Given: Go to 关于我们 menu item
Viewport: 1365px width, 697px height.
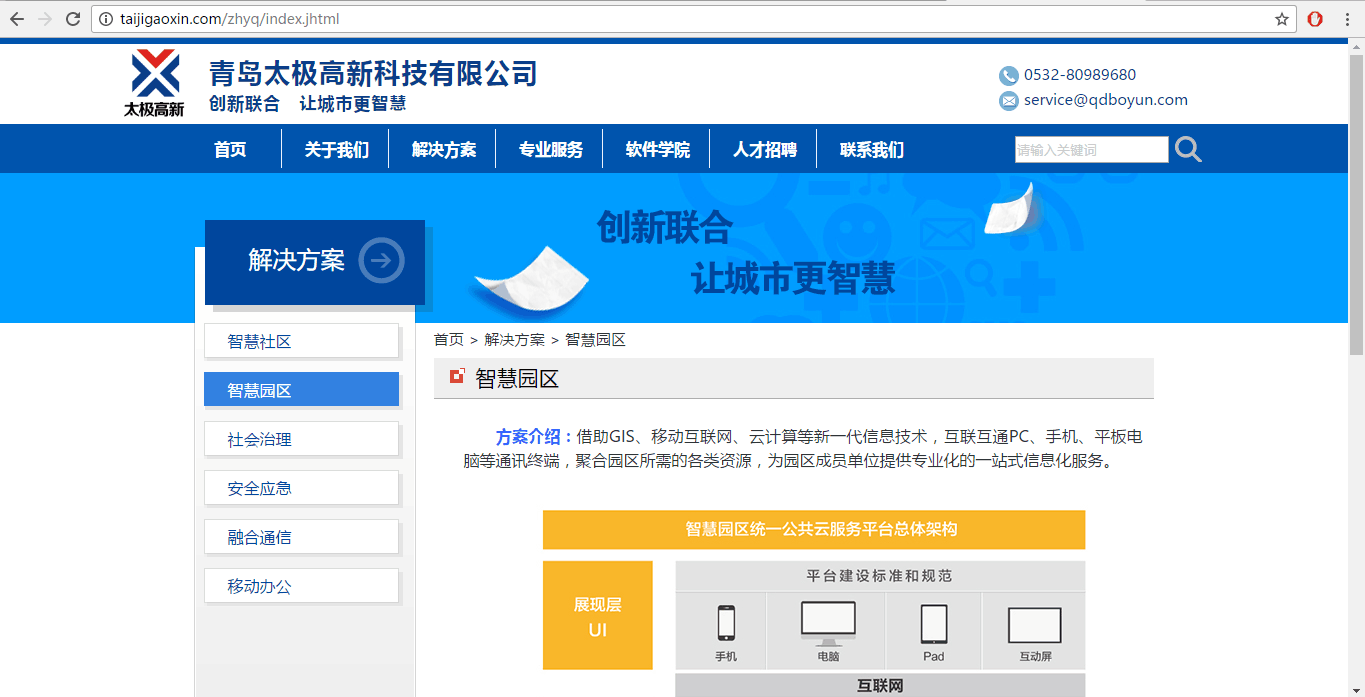Looking at the screenshot, I should coord(336,150).
